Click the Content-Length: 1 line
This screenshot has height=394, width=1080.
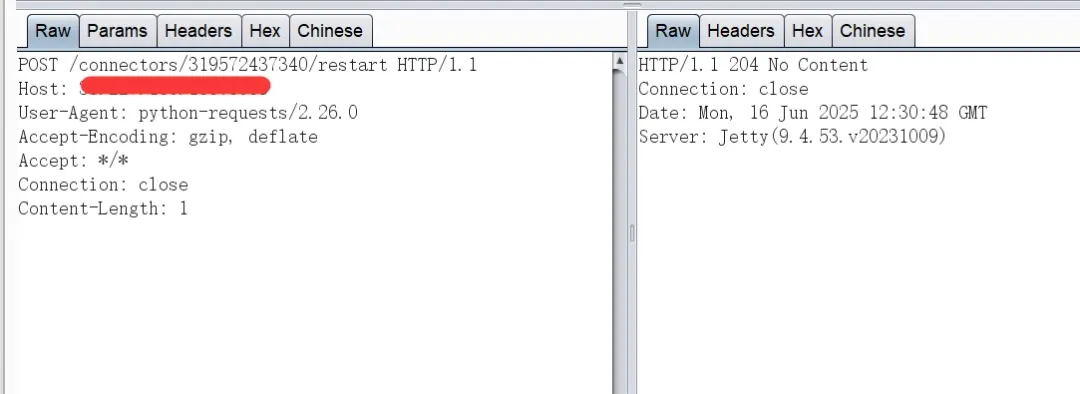(x=103, y=208)
